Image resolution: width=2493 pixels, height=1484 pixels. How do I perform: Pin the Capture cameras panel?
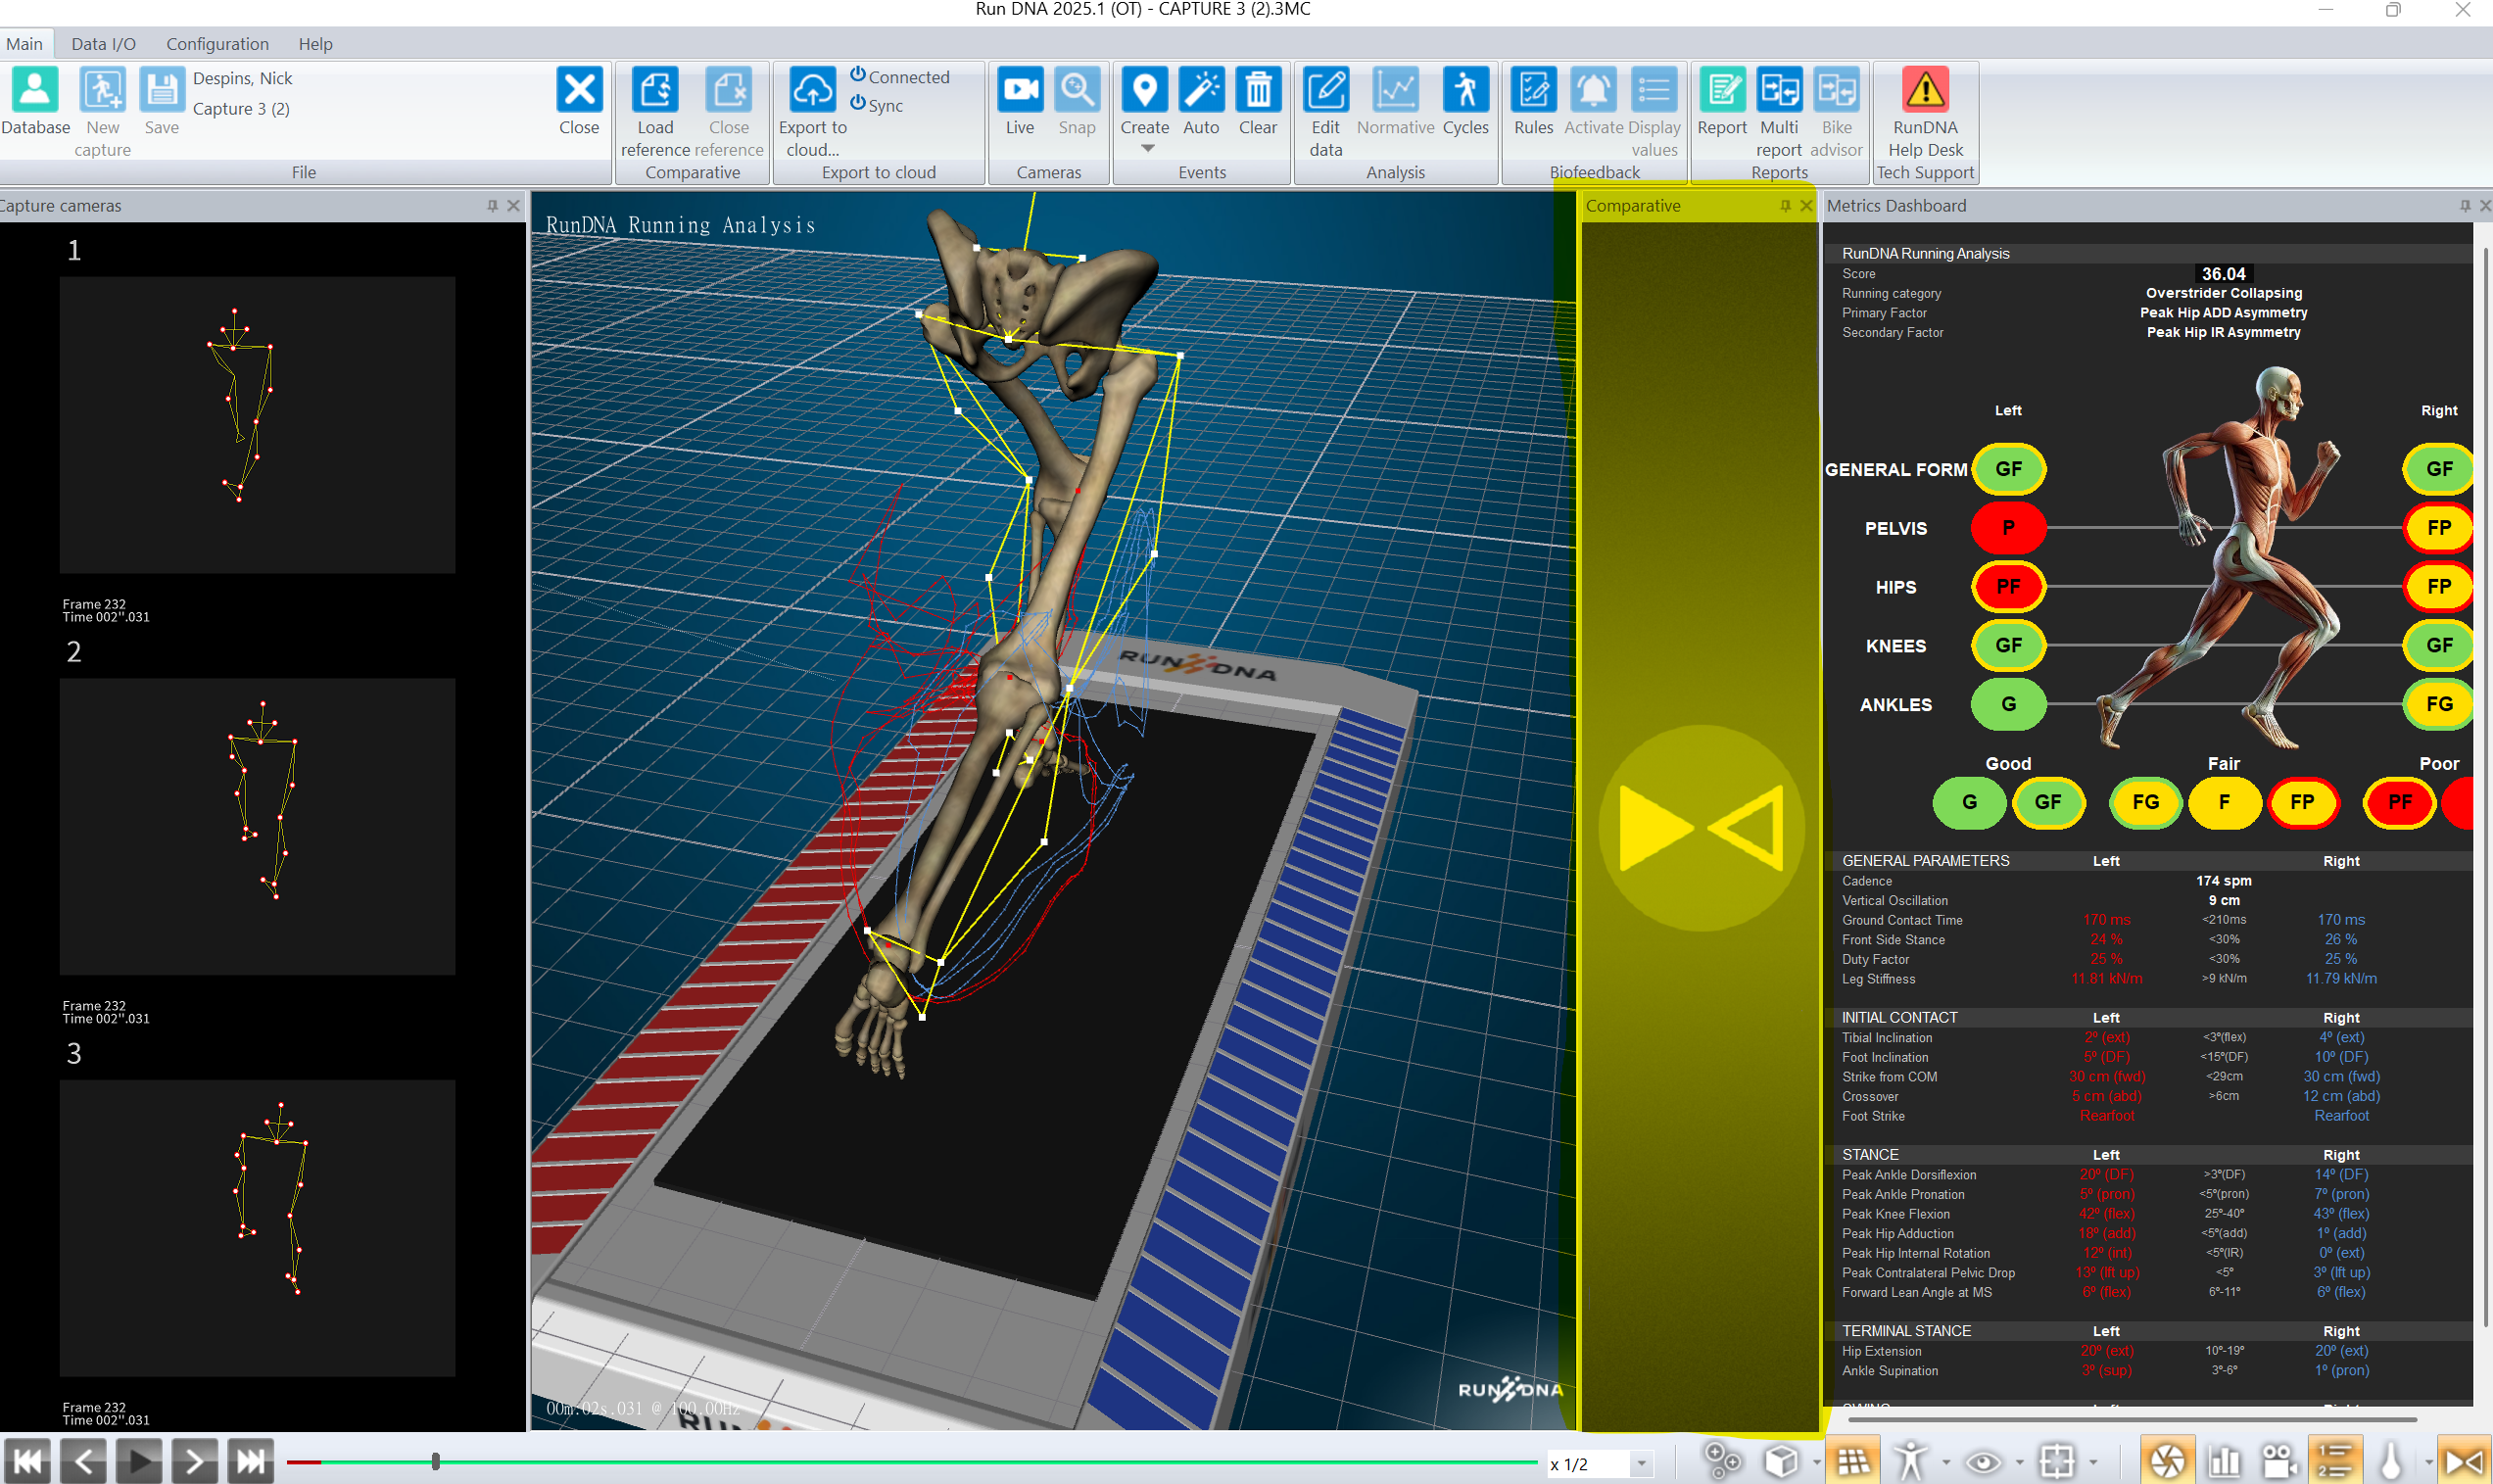tap(492, 205)
